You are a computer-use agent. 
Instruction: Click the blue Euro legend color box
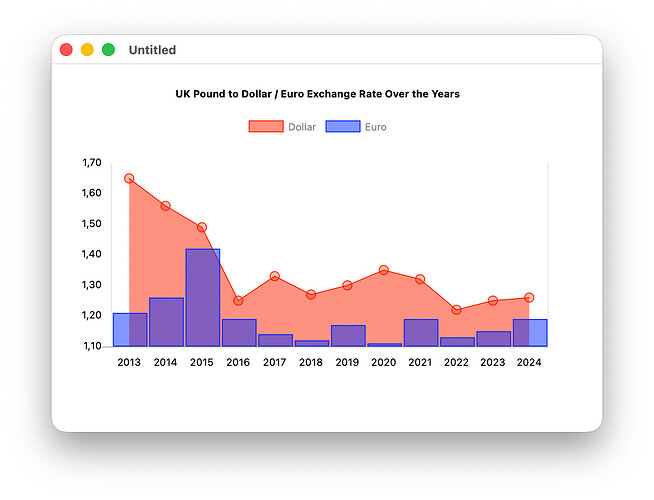coord(343,127)
